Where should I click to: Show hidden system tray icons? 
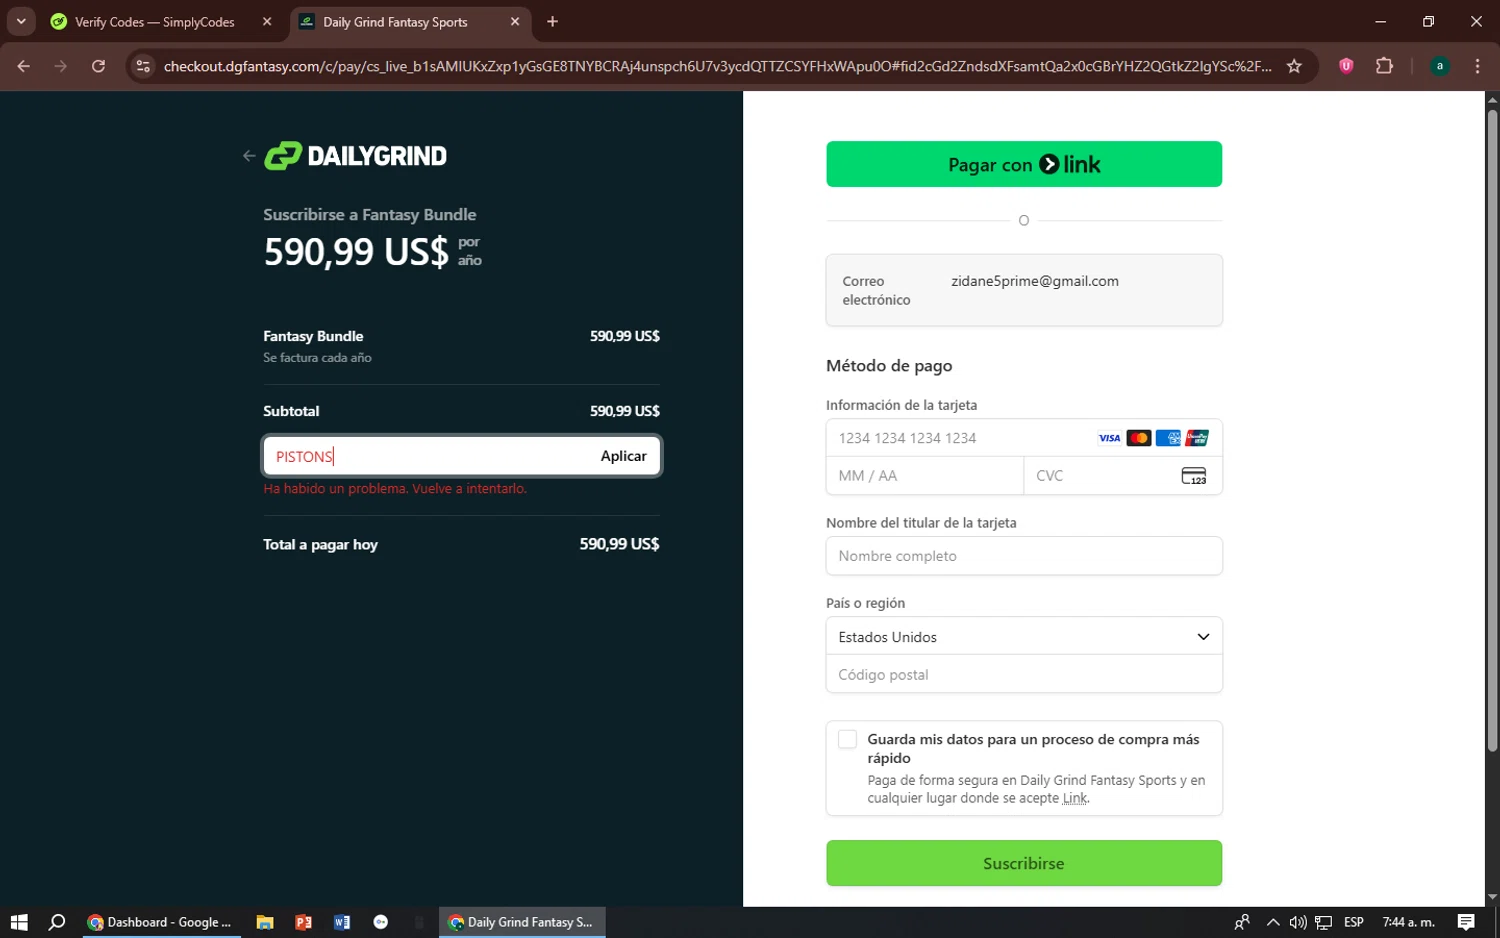coord(1272,922)
